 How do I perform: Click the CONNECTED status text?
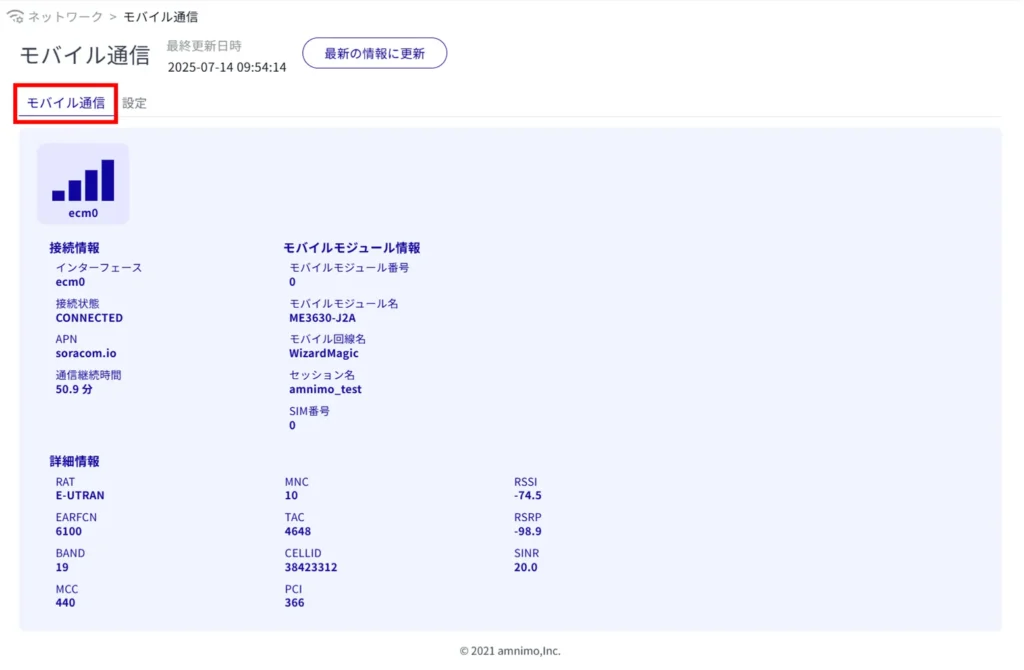[x=89, y=318]
